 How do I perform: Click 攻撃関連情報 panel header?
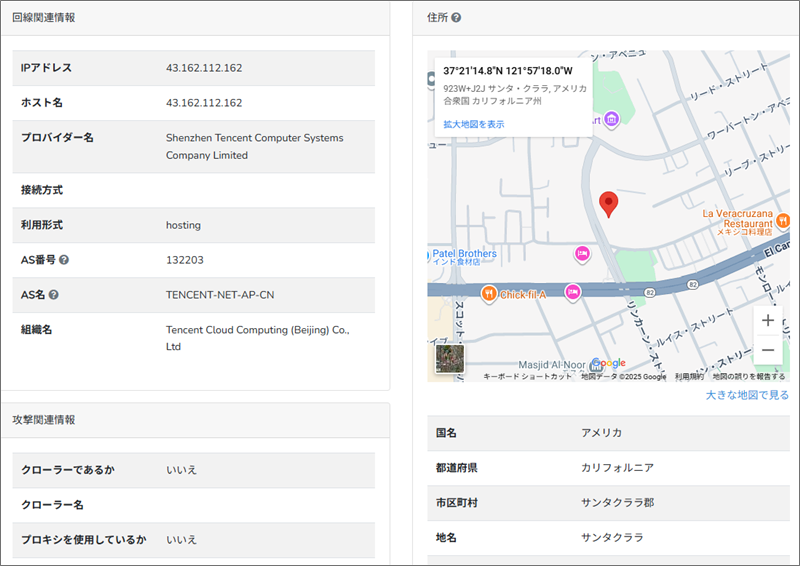tap(44, 420)
